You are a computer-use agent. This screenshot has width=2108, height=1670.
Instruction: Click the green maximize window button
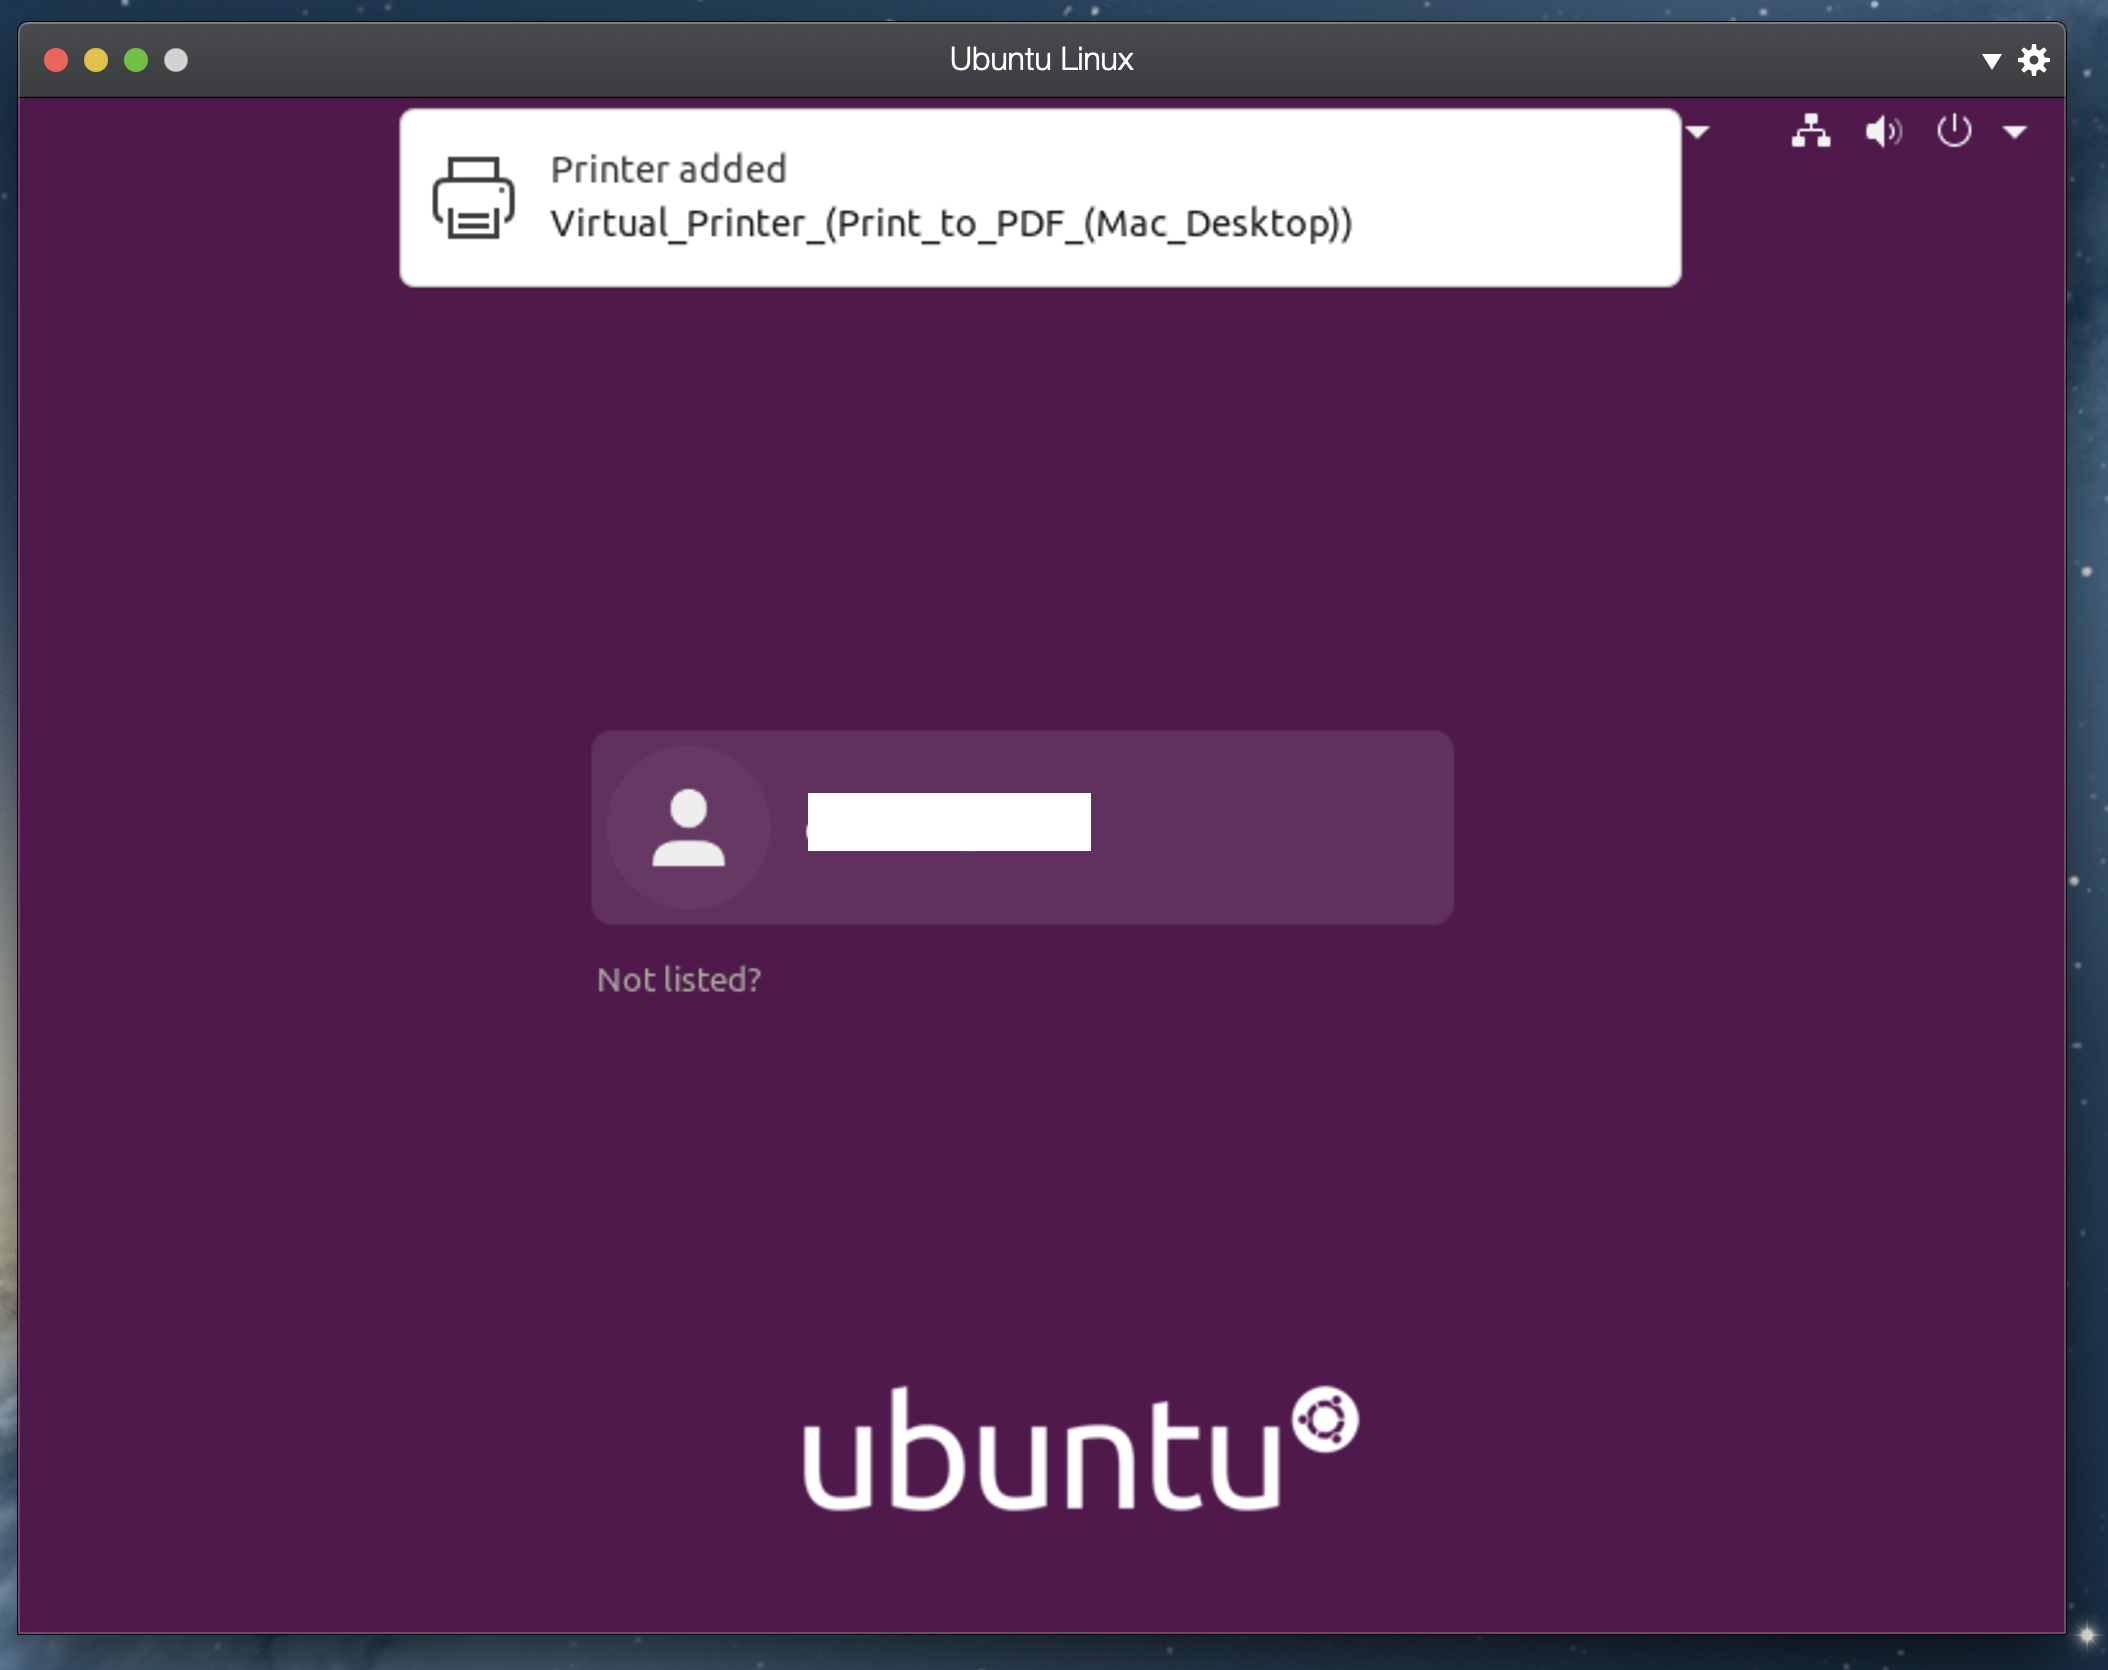coord(136,60)
